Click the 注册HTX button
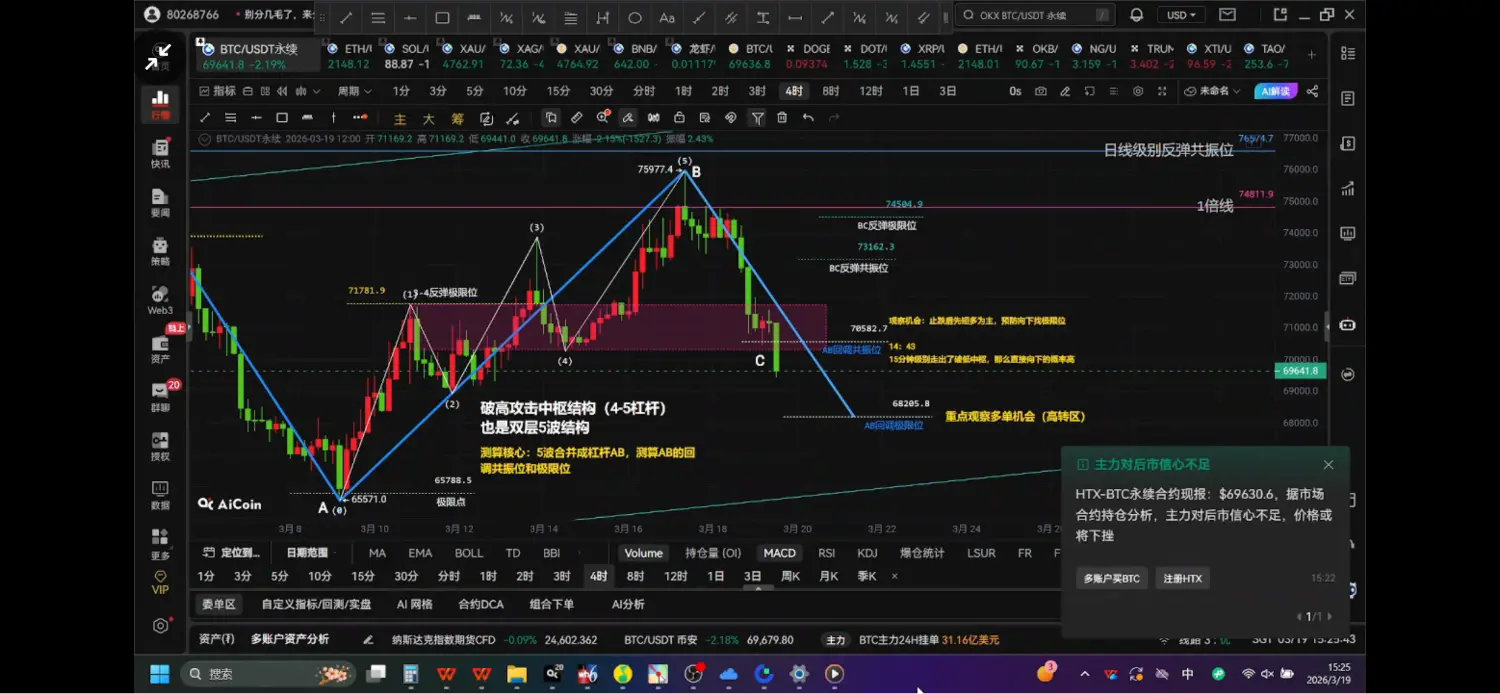Screen dimensions: 1500x694 click(1182, 578)
